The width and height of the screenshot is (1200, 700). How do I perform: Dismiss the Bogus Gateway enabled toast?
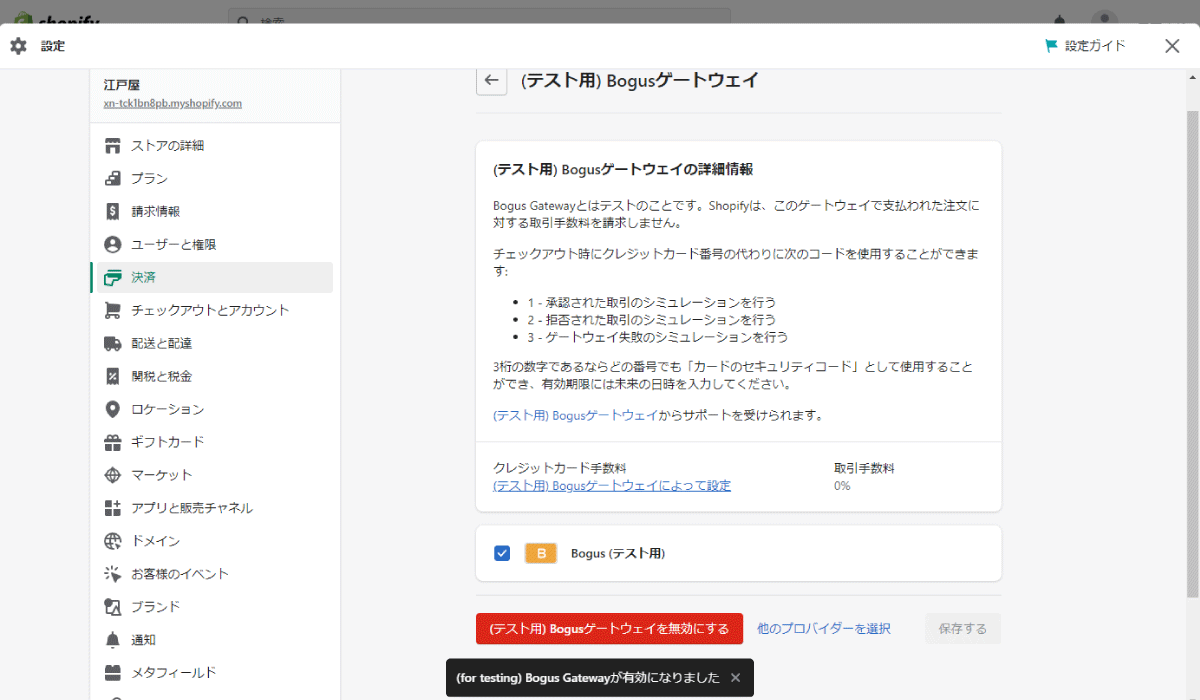tap(735, 678)
